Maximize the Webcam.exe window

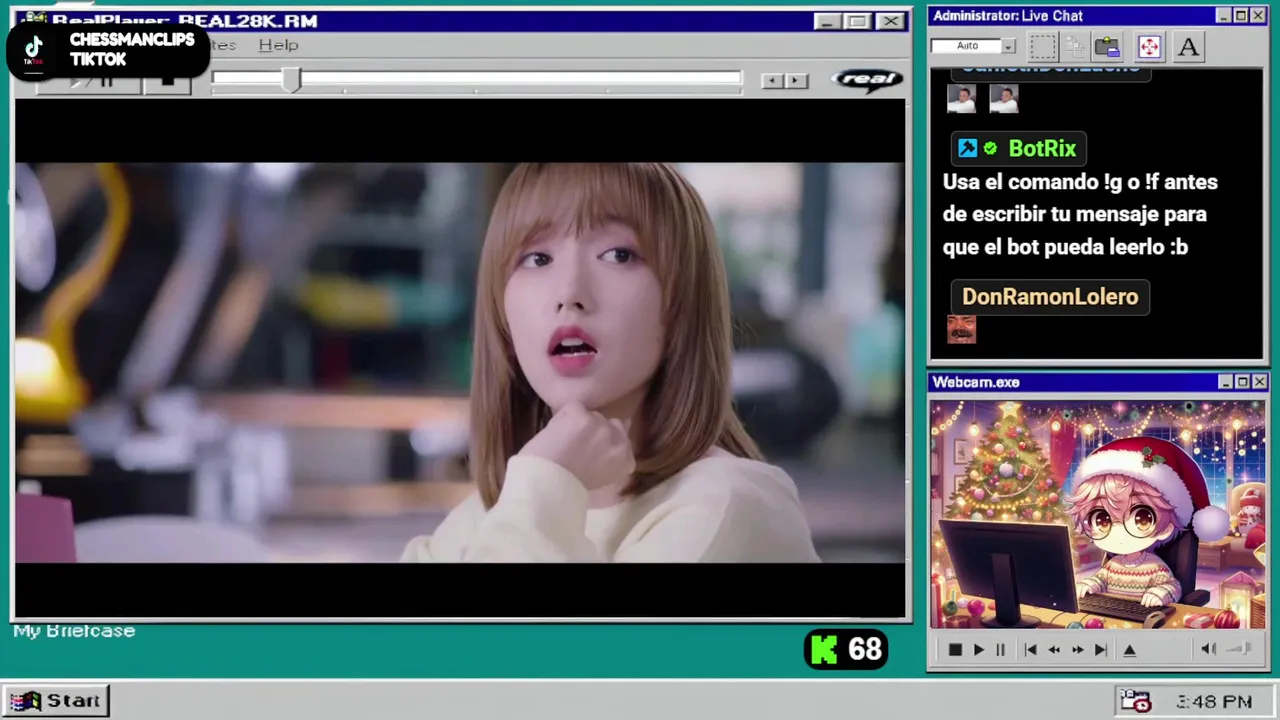pyautogui.click(x=1242, y=382)
